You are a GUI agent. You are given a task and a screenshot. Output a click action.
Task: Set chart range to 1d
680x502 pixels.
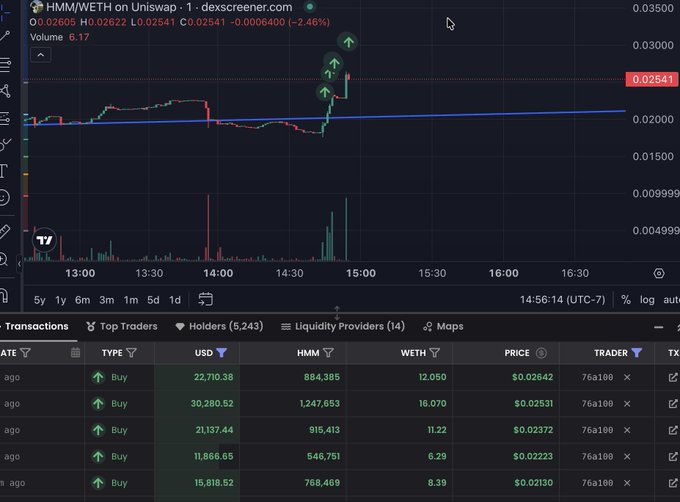coord(175,300)
